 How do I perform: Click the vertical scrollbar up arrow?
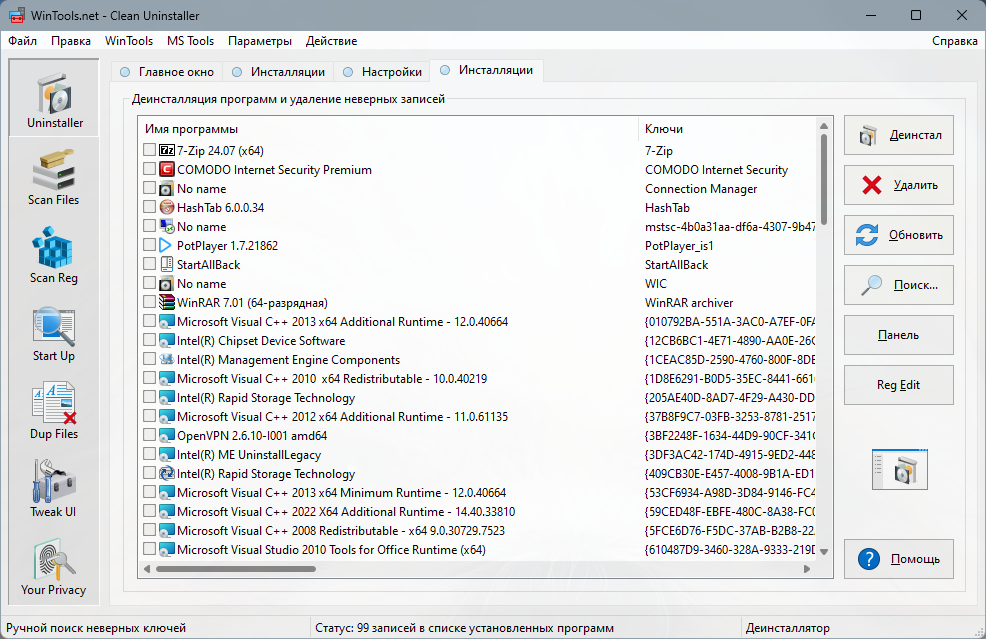[x=824, y=126]
